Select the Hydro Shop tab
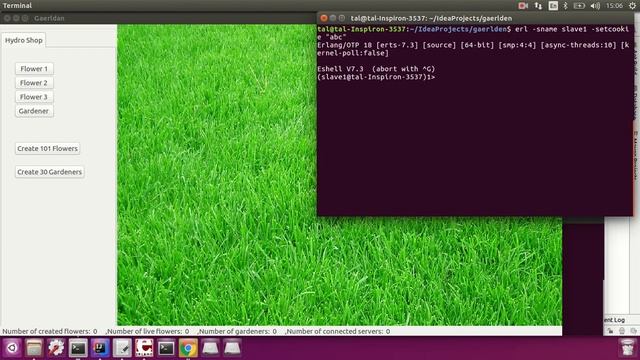The height and width of the screenshot is (360, 640). click(24, 40)
